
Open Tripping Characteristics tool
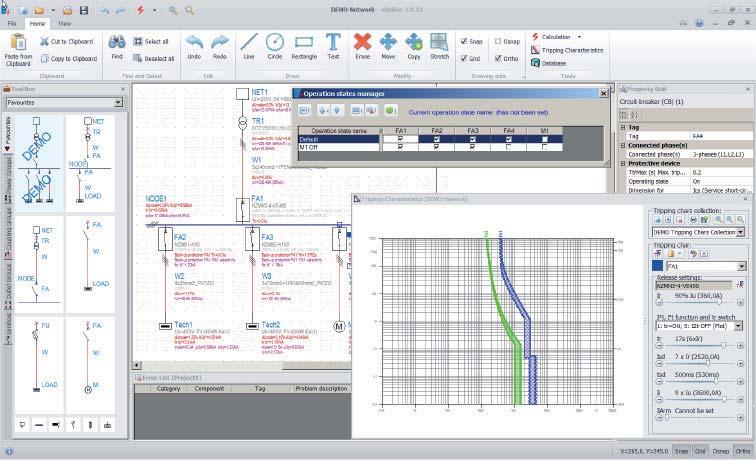[567, 50]
